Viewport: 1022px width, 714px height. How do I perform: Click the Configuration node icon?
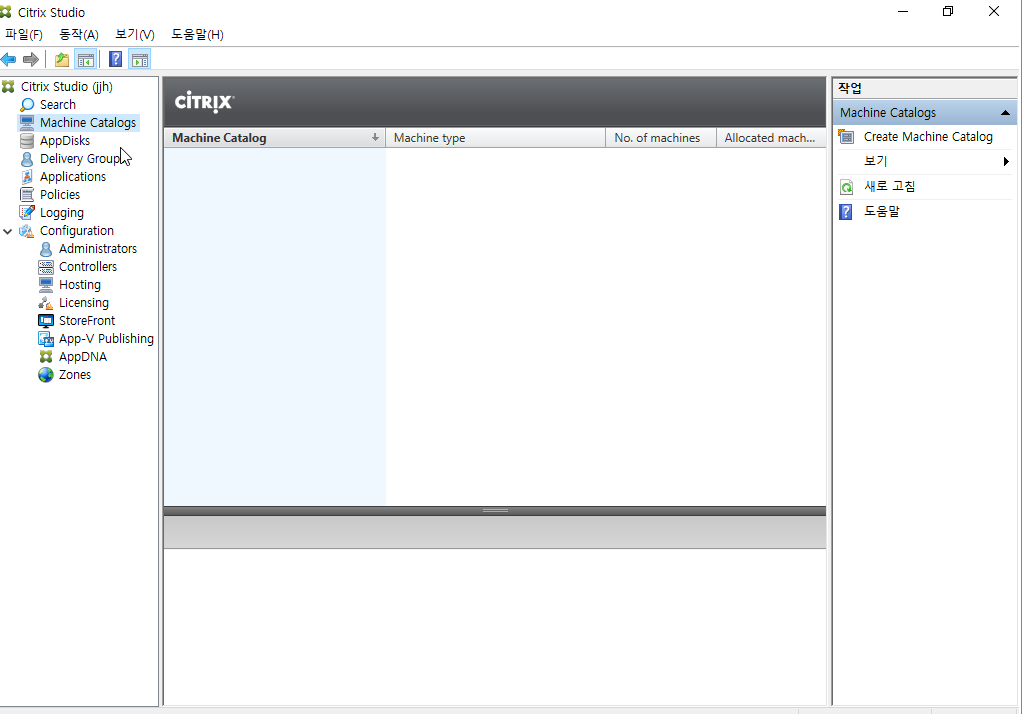(27, 231)
